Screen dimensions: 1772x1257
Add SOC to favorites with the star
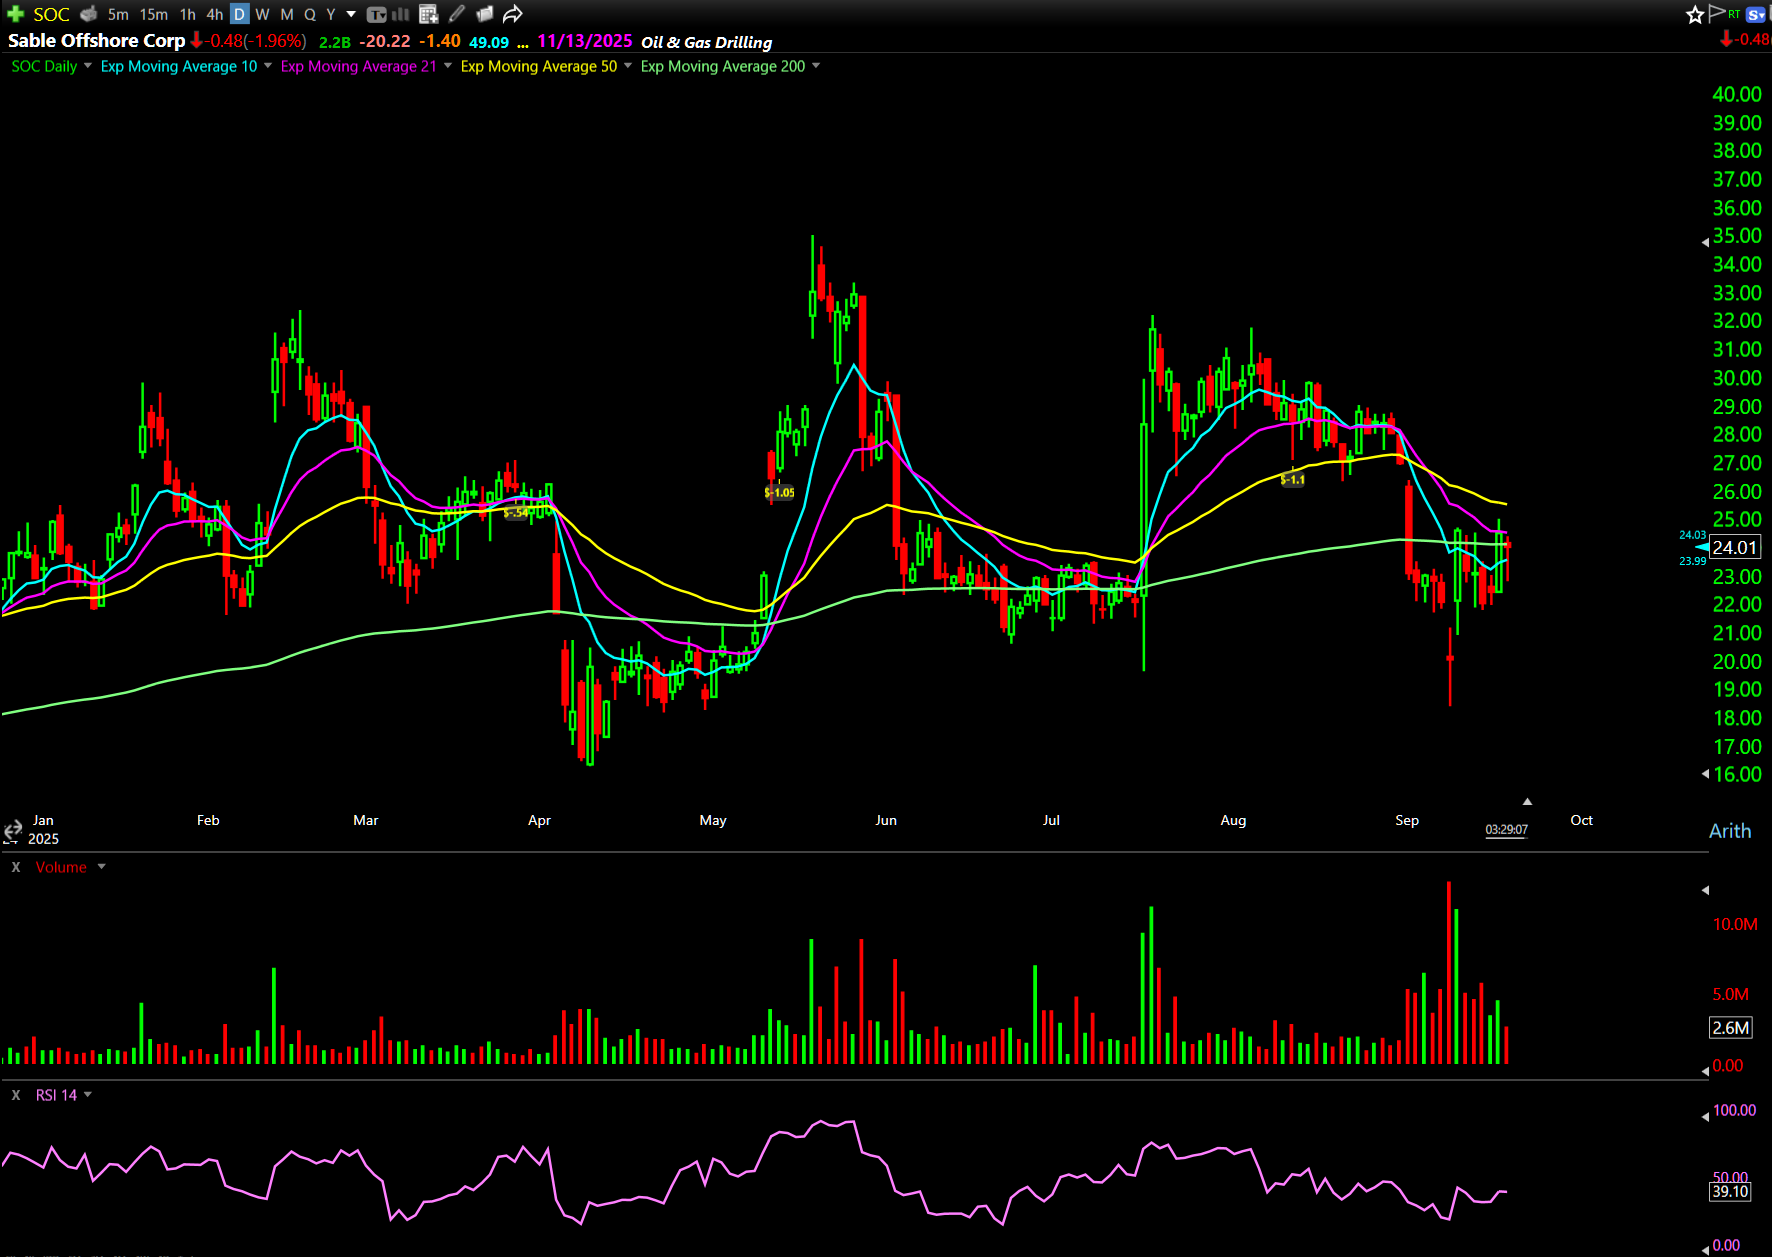click(x=1694, y=14)
